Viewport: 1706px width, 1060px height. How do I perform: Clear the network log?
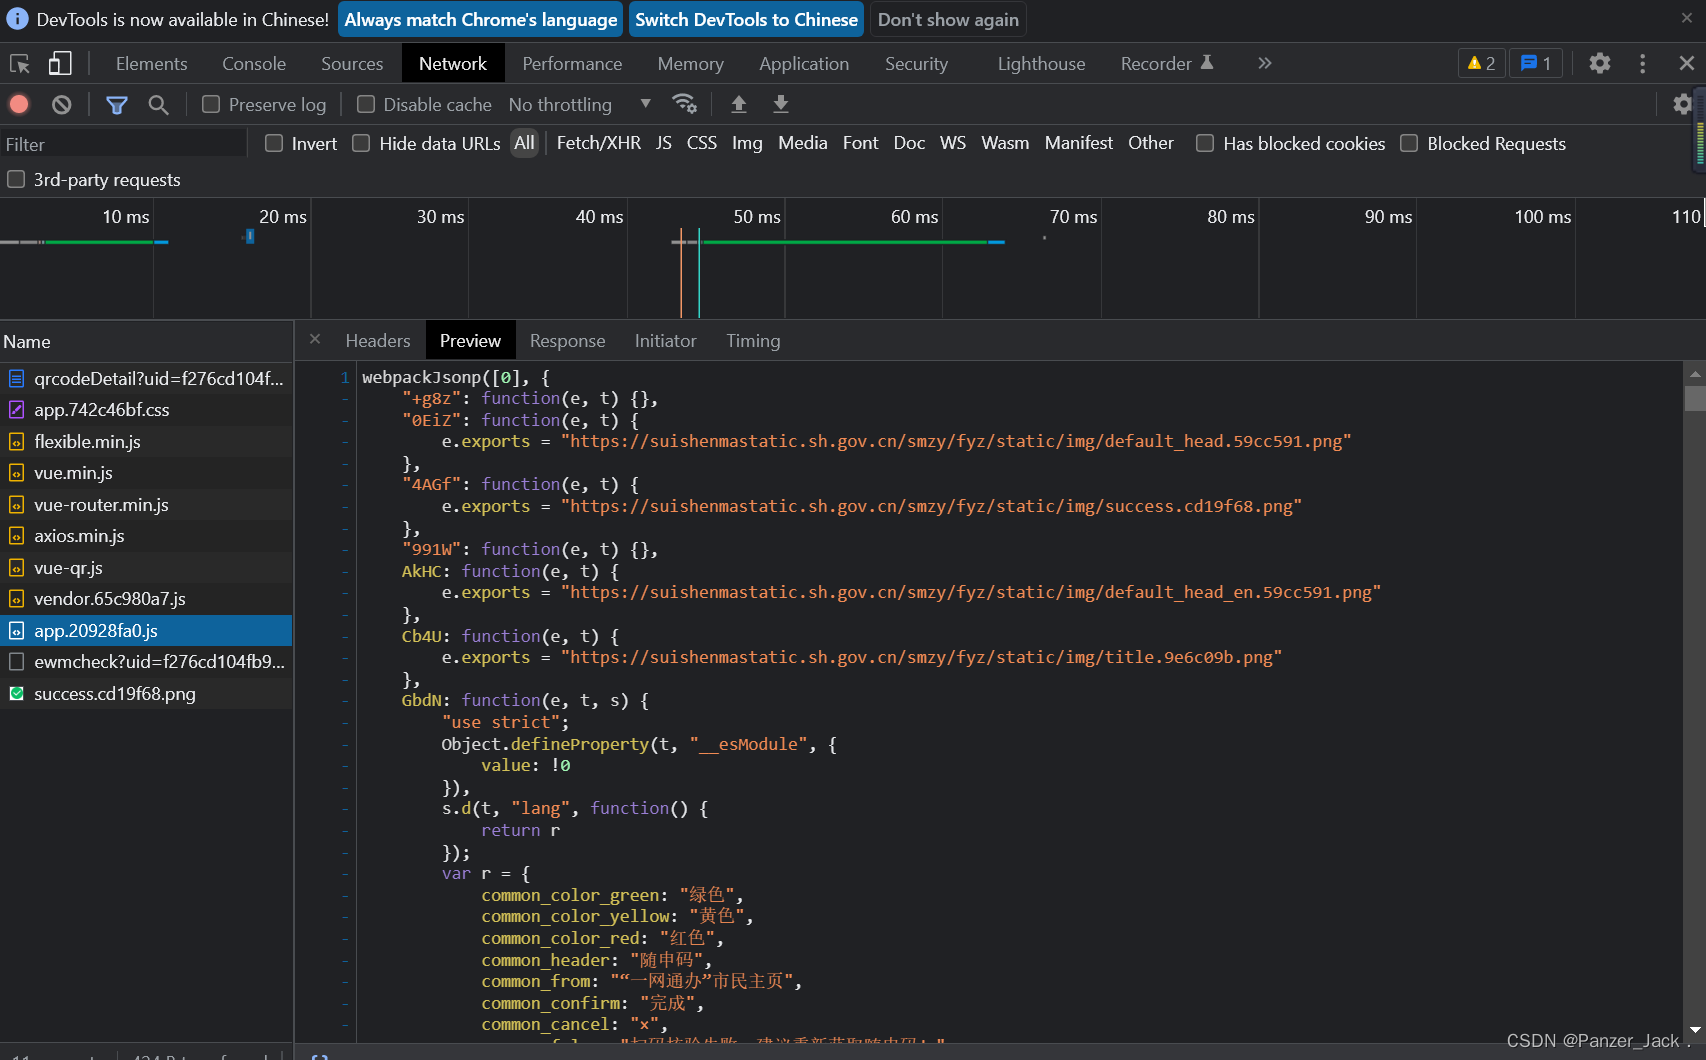coord(62,104)
